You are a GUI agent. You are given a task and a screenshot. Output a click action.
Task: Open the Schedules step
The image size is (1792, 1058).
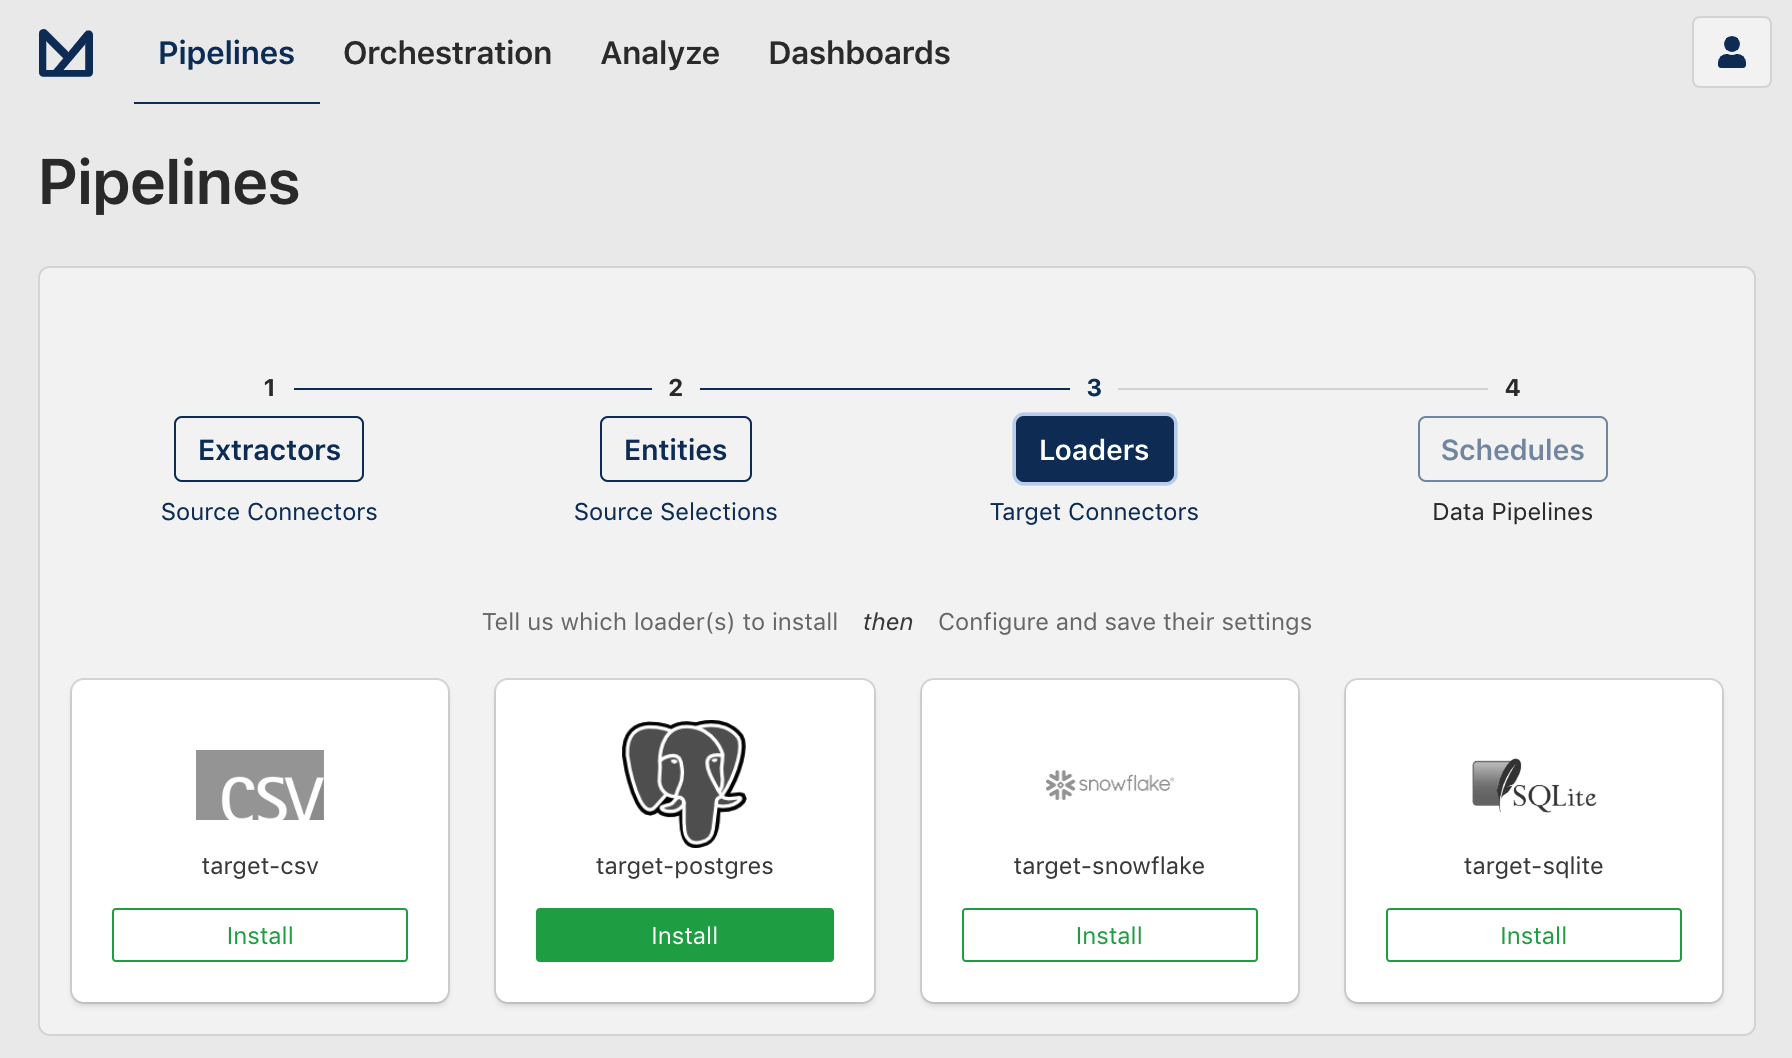coord(1513,449)
